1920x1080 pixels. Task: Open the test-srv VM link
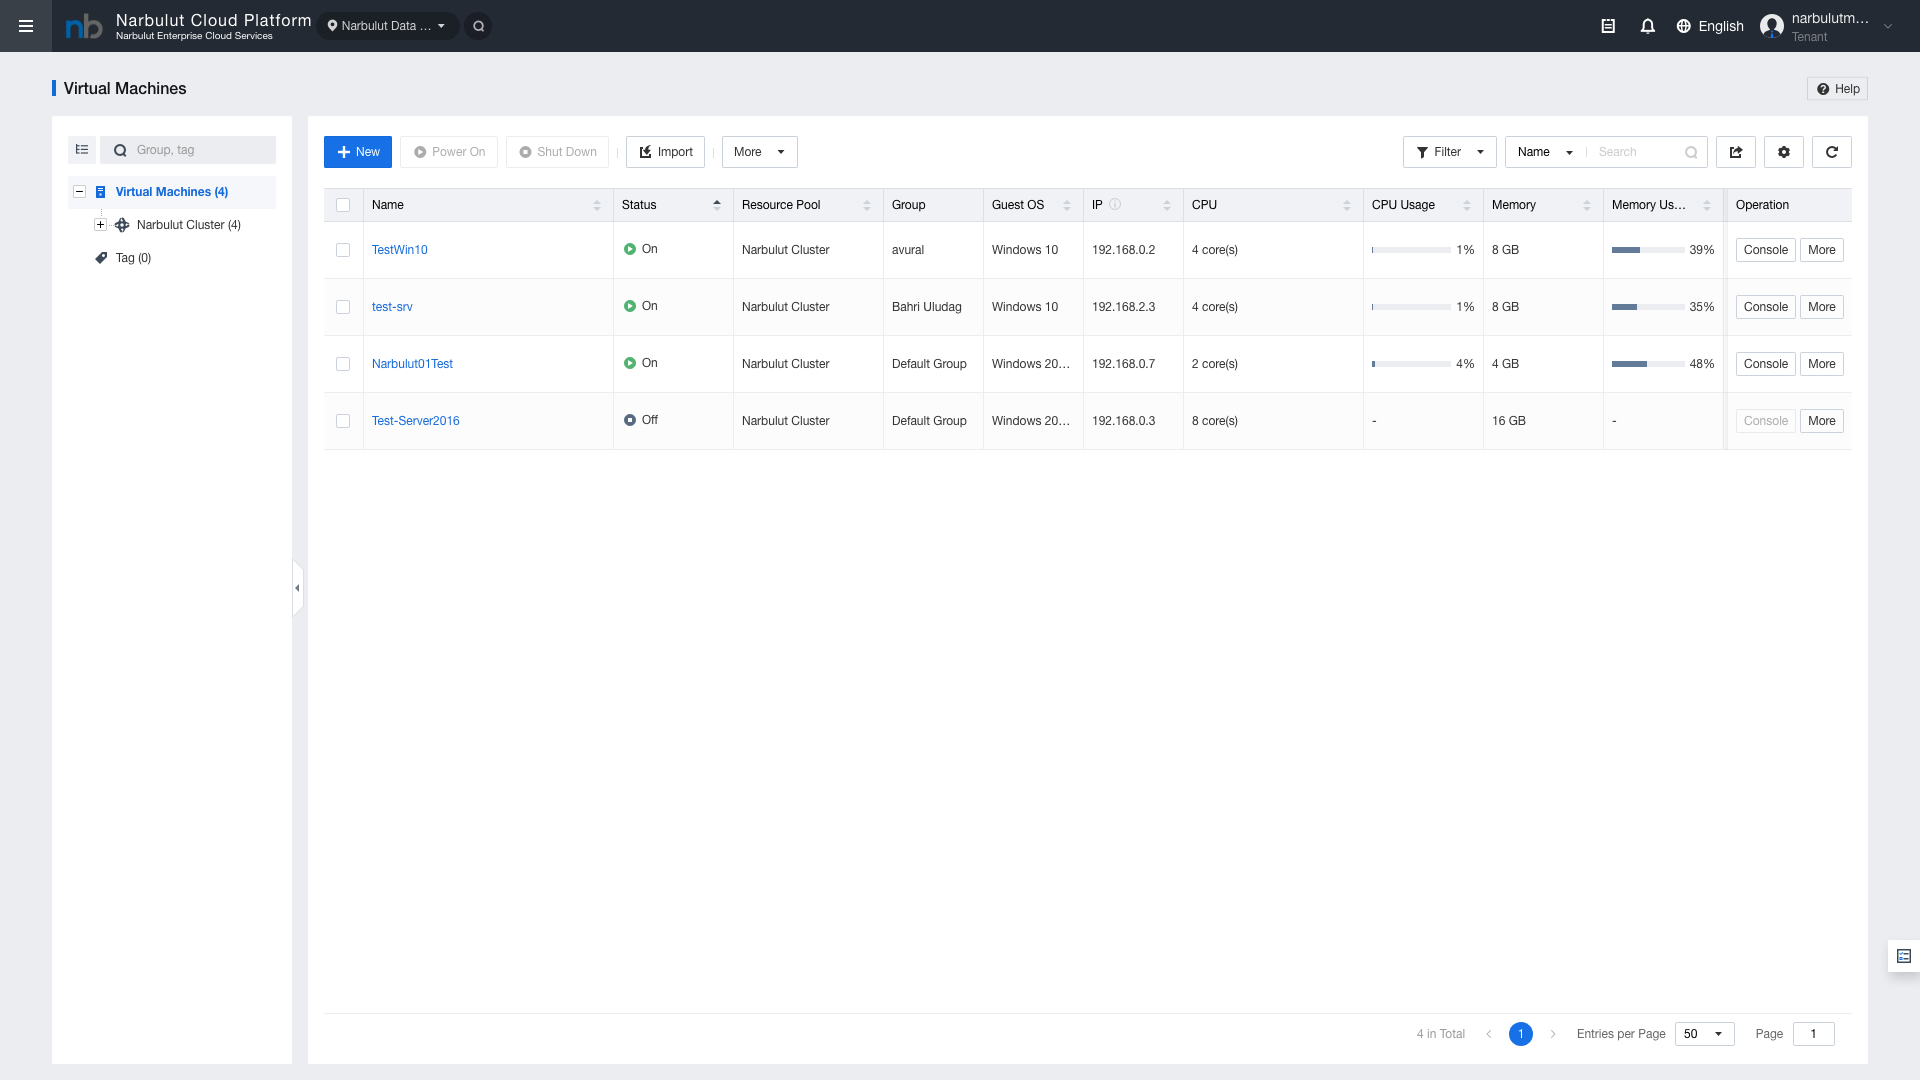pos(392,307)
